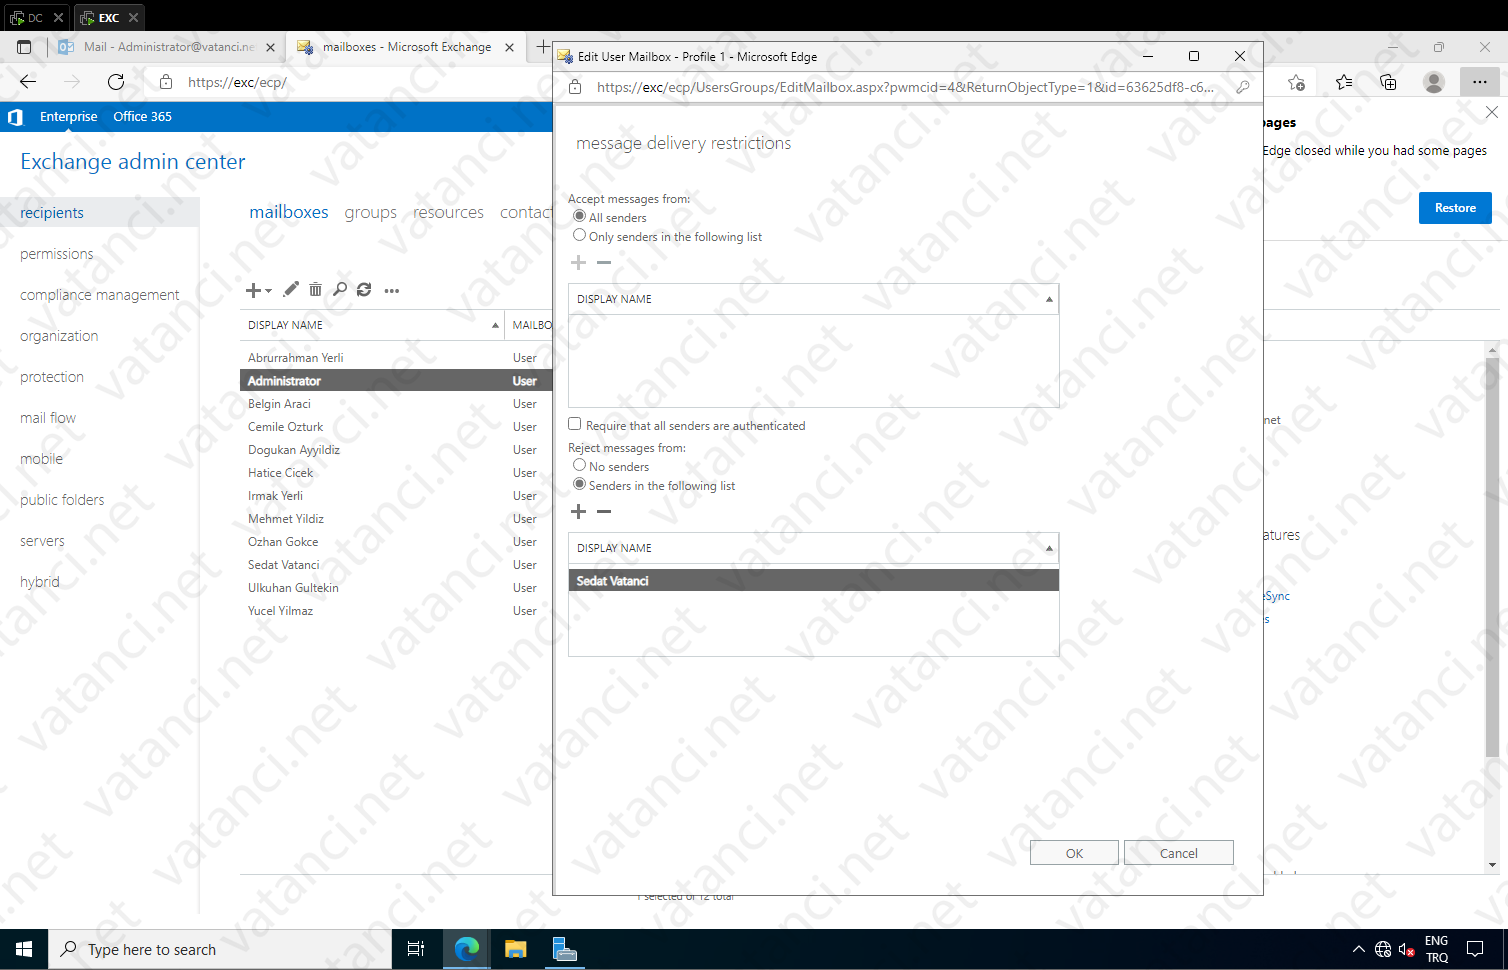1508x970 pixels.
Task: Select the No senders radio button
Action: click(579, 465)
